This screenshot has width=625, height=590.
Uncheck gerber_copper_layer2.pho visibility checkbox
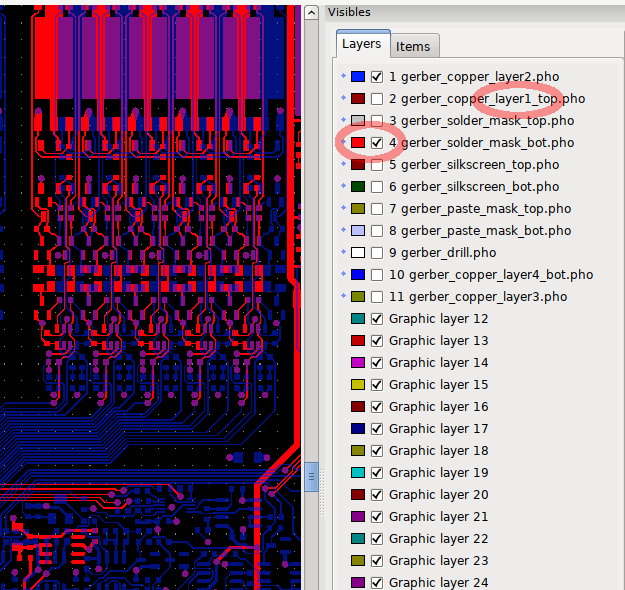(377, 77)
